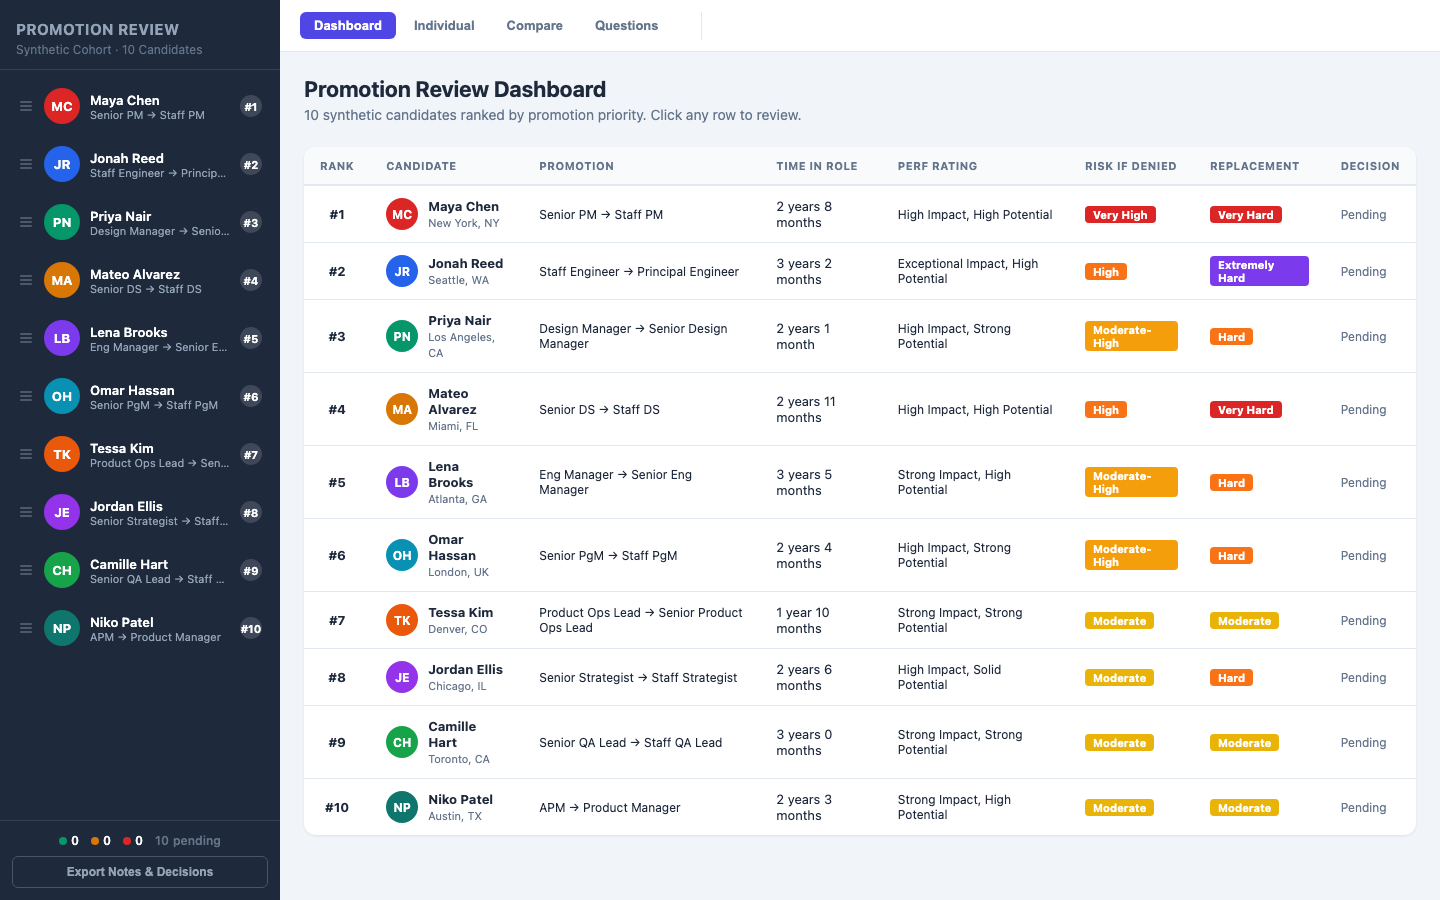The image size is (1440, 900).
Task: Click Very Hard replacement badge for Mateo Alvarez
Action: click(1245, 410)
